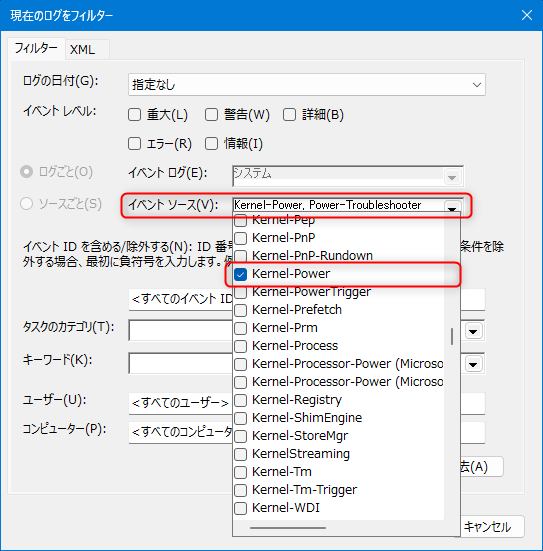Viewport: 543px width, 551px height.
Task: Select the ログごと(O) radio button
Action: [x=26, y=172]
